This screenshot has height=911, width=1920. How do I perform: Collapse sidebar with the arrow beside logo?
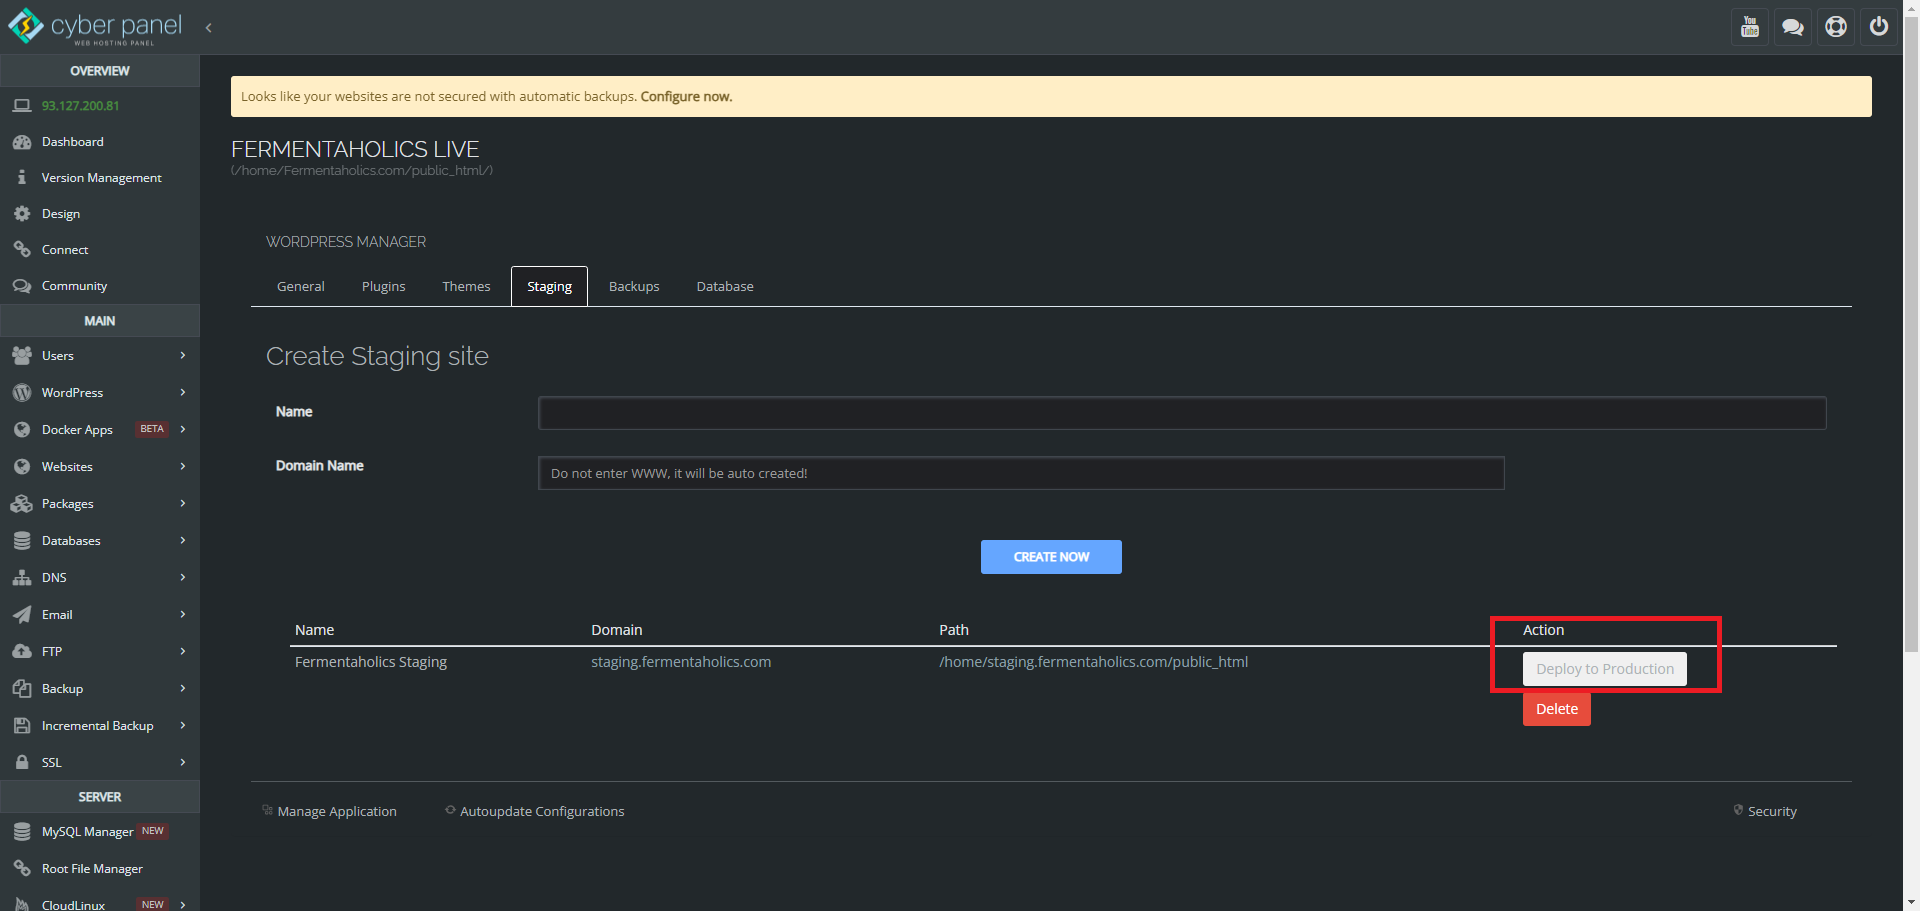[x=208, y=27]
